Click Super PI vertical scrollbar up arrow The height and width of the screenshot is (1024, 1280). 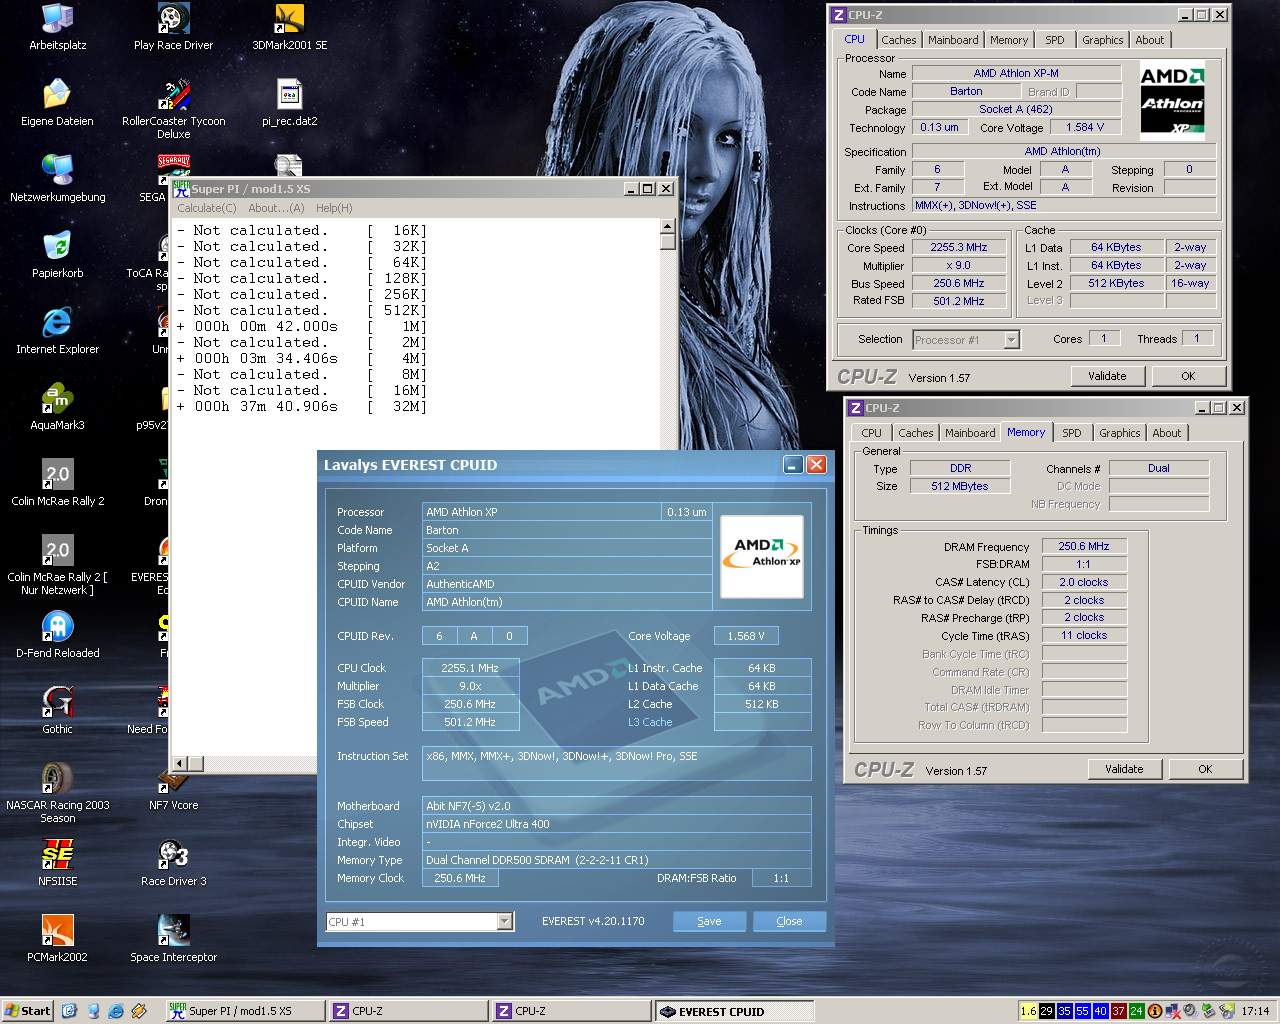point(668,226)
